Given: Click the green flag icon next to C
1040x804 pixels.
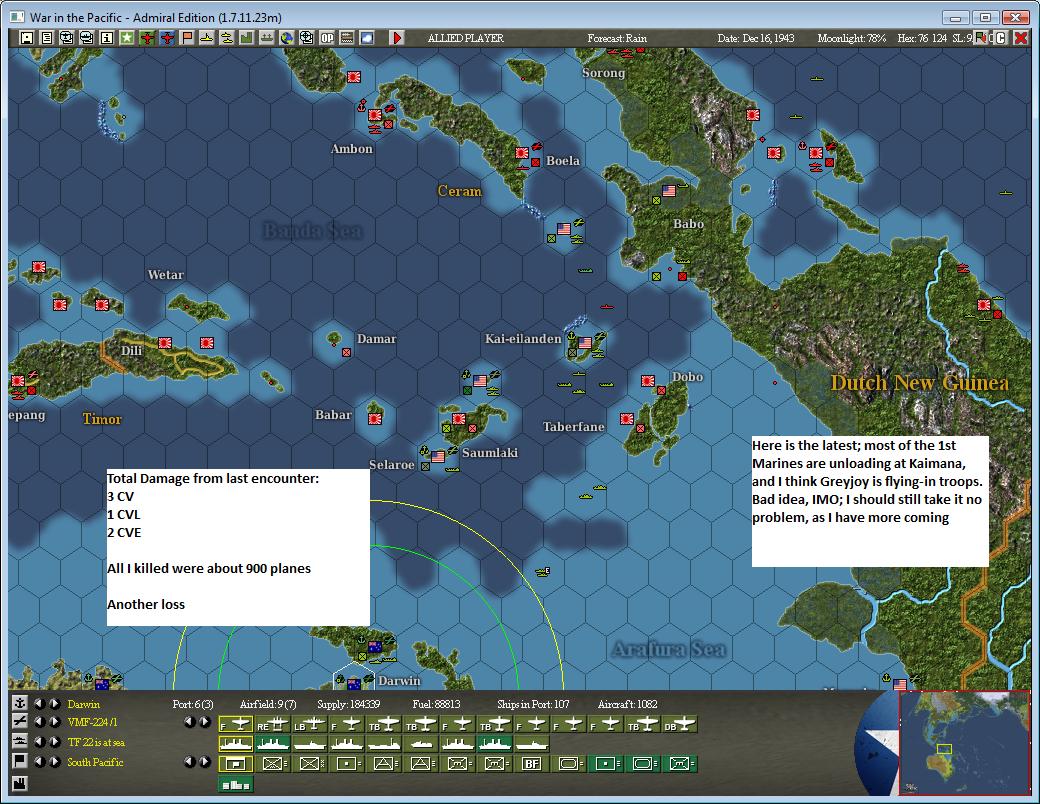Looking at the screenshot, I should click(981, 38).
